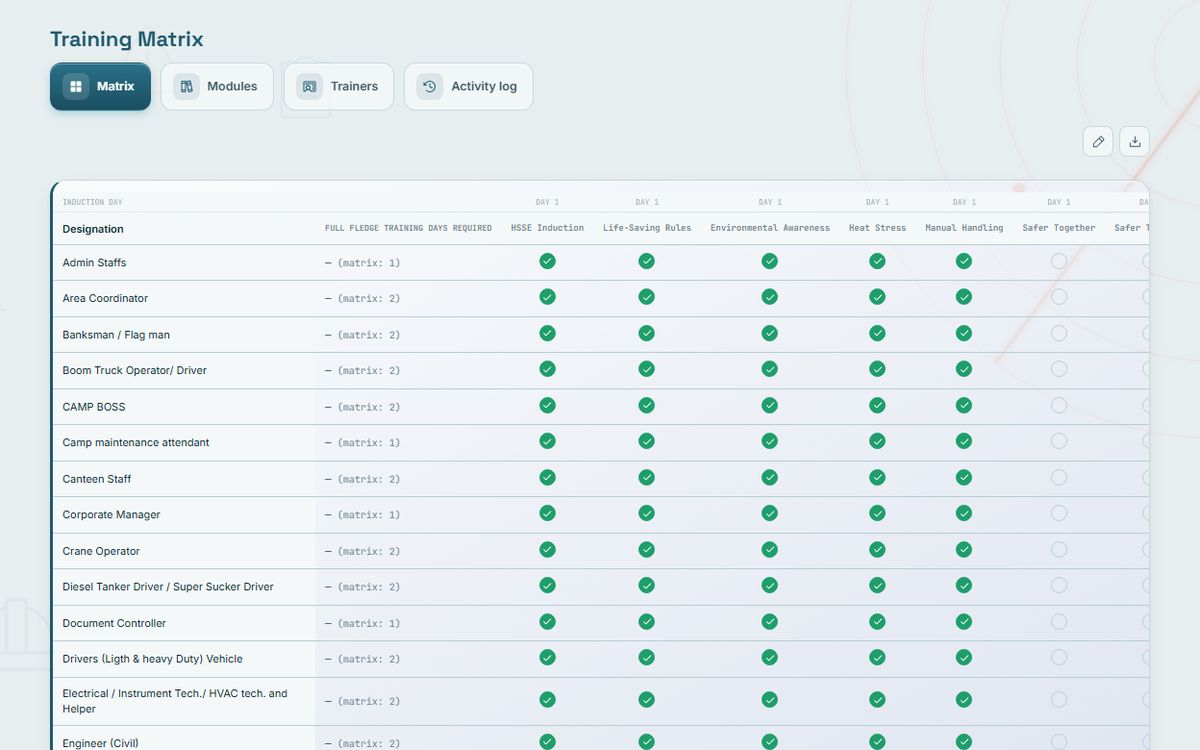Click the INDUCTION DAY label
This screenshot has width=1200, height=750.
click(92, 202)
